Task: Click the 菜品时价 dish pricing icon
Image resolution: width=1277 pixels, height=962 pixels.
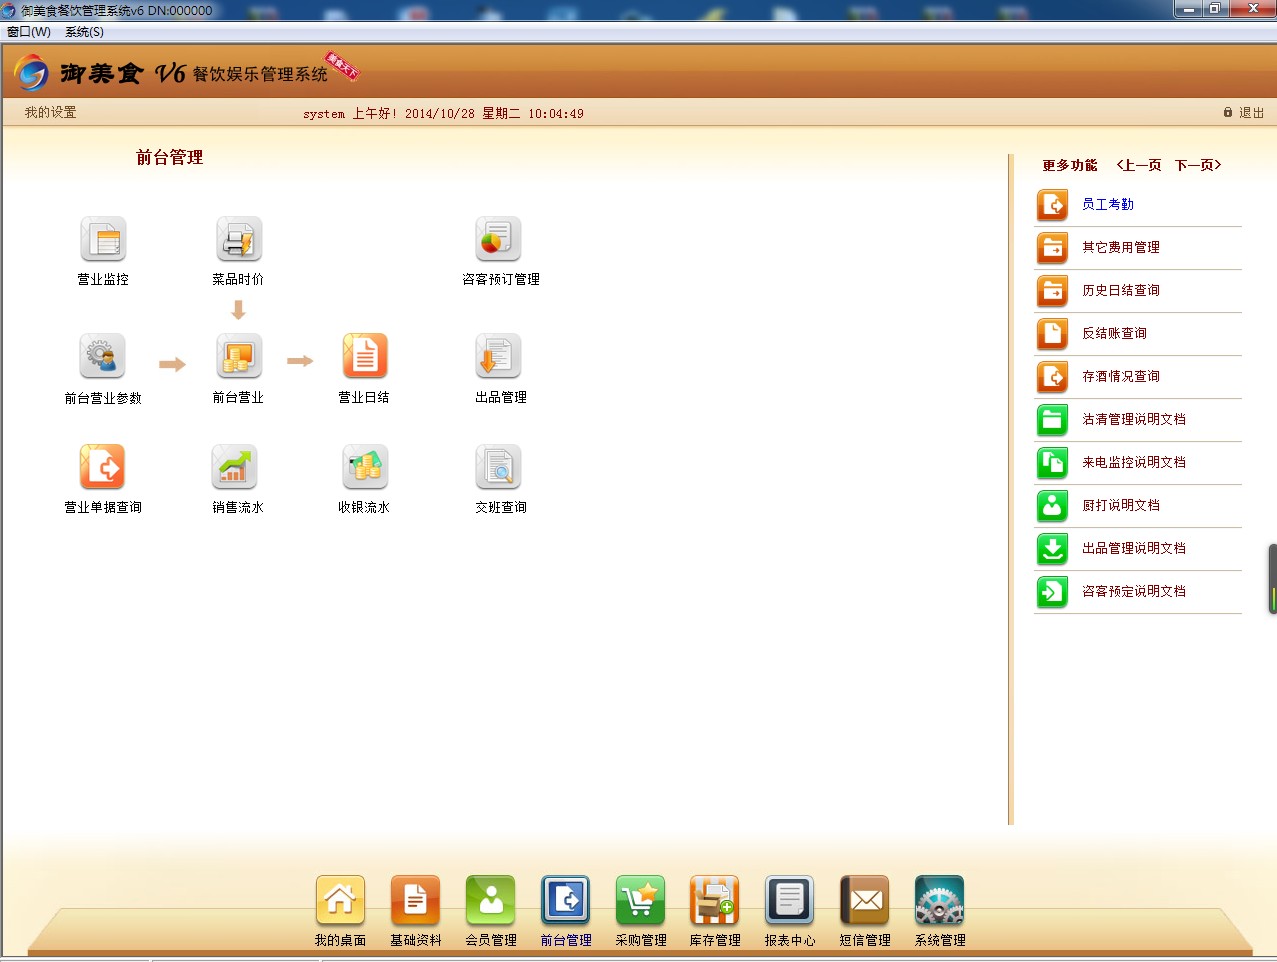Action: pyautogui.click(x=238, y=240)
